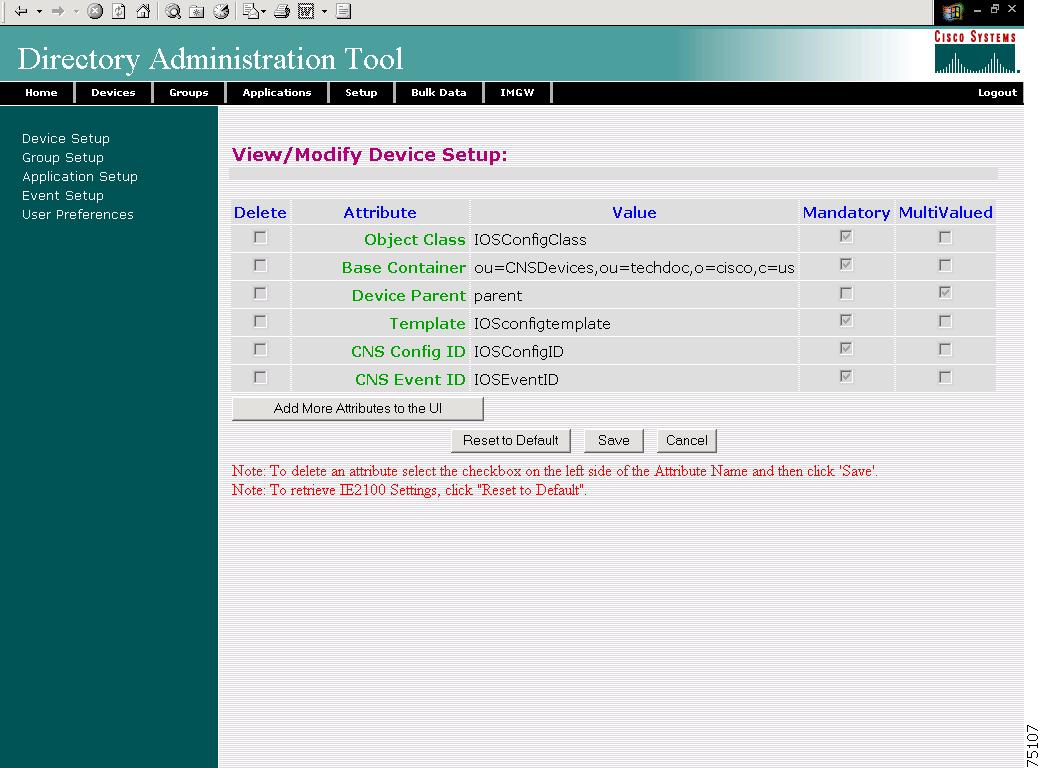This screenshot has height=768, width=1041.
Task: Click the Edit with Word icon
Action: 306,11
